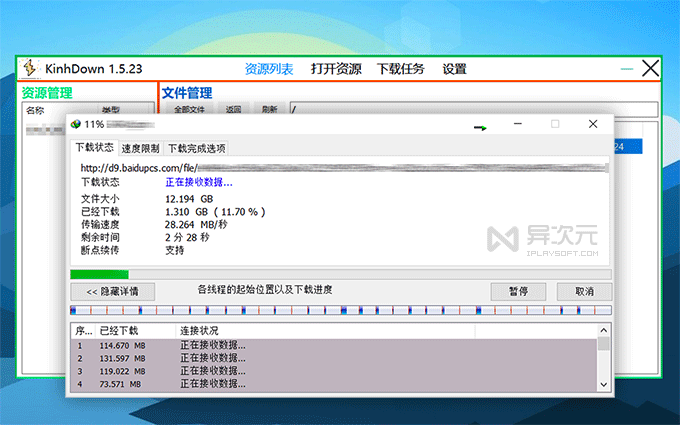
Task: Select thread row with 131.597 MB
Action: pos(334,358)
